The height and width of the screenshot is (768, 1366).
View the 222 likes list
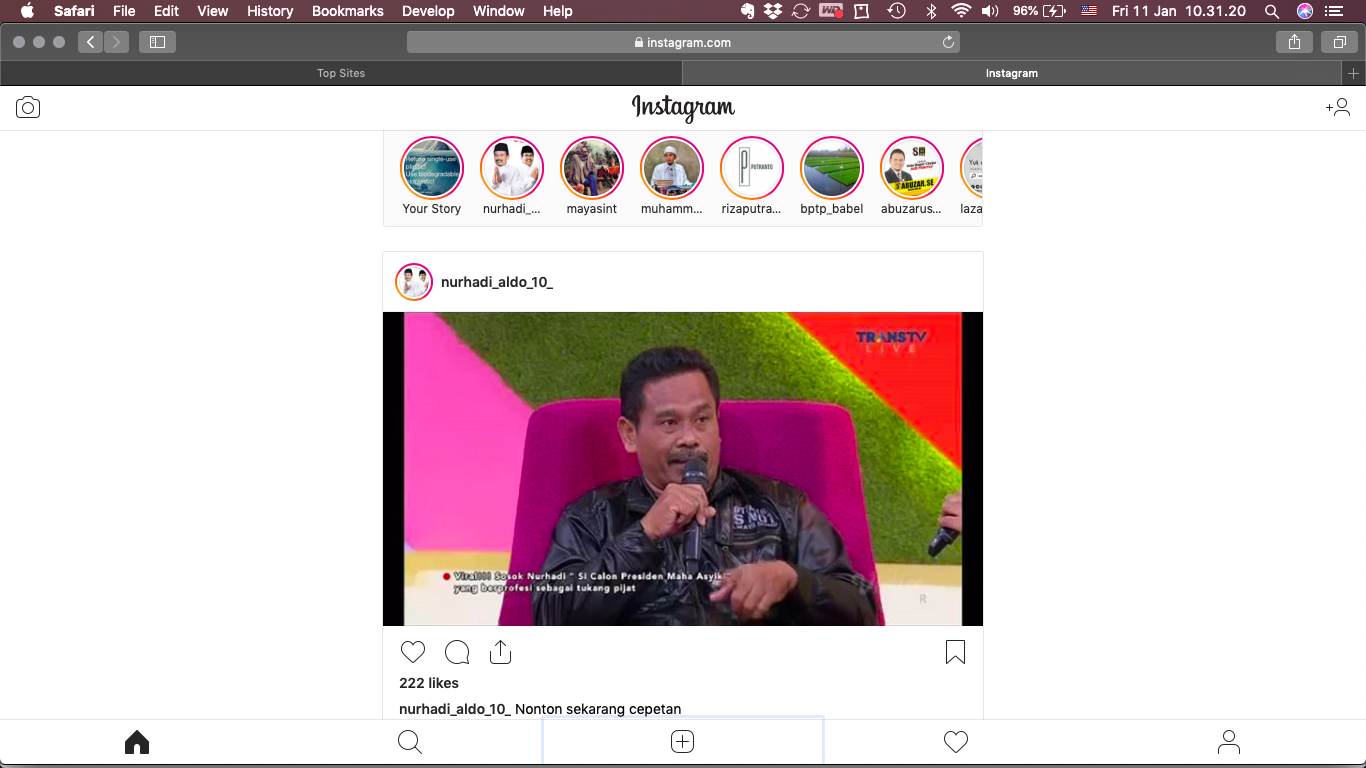click(x=429, y=683)
